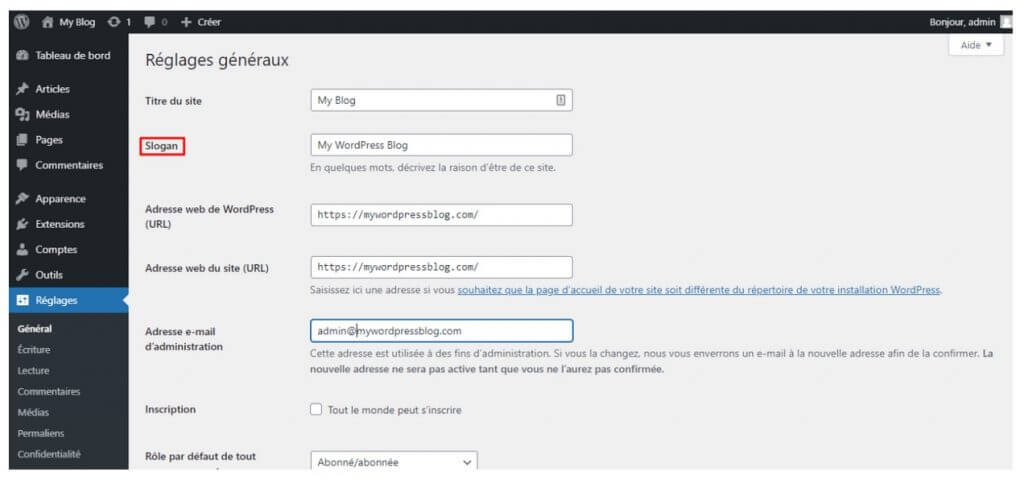Open pending updates icon in admin bar
This screenshot has width=1024, height=480.
[115, 22]
